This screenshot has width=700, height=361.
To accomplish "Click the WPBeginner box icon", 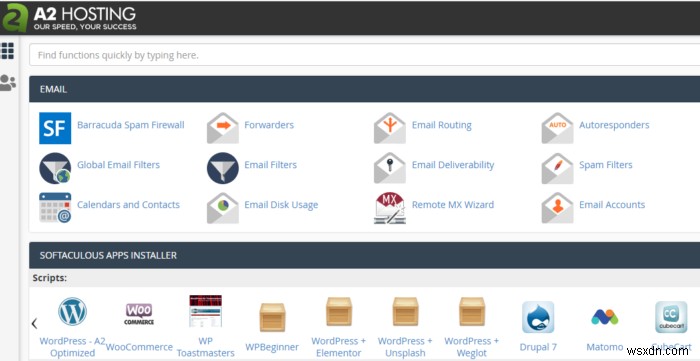I will tap(272, 317).
